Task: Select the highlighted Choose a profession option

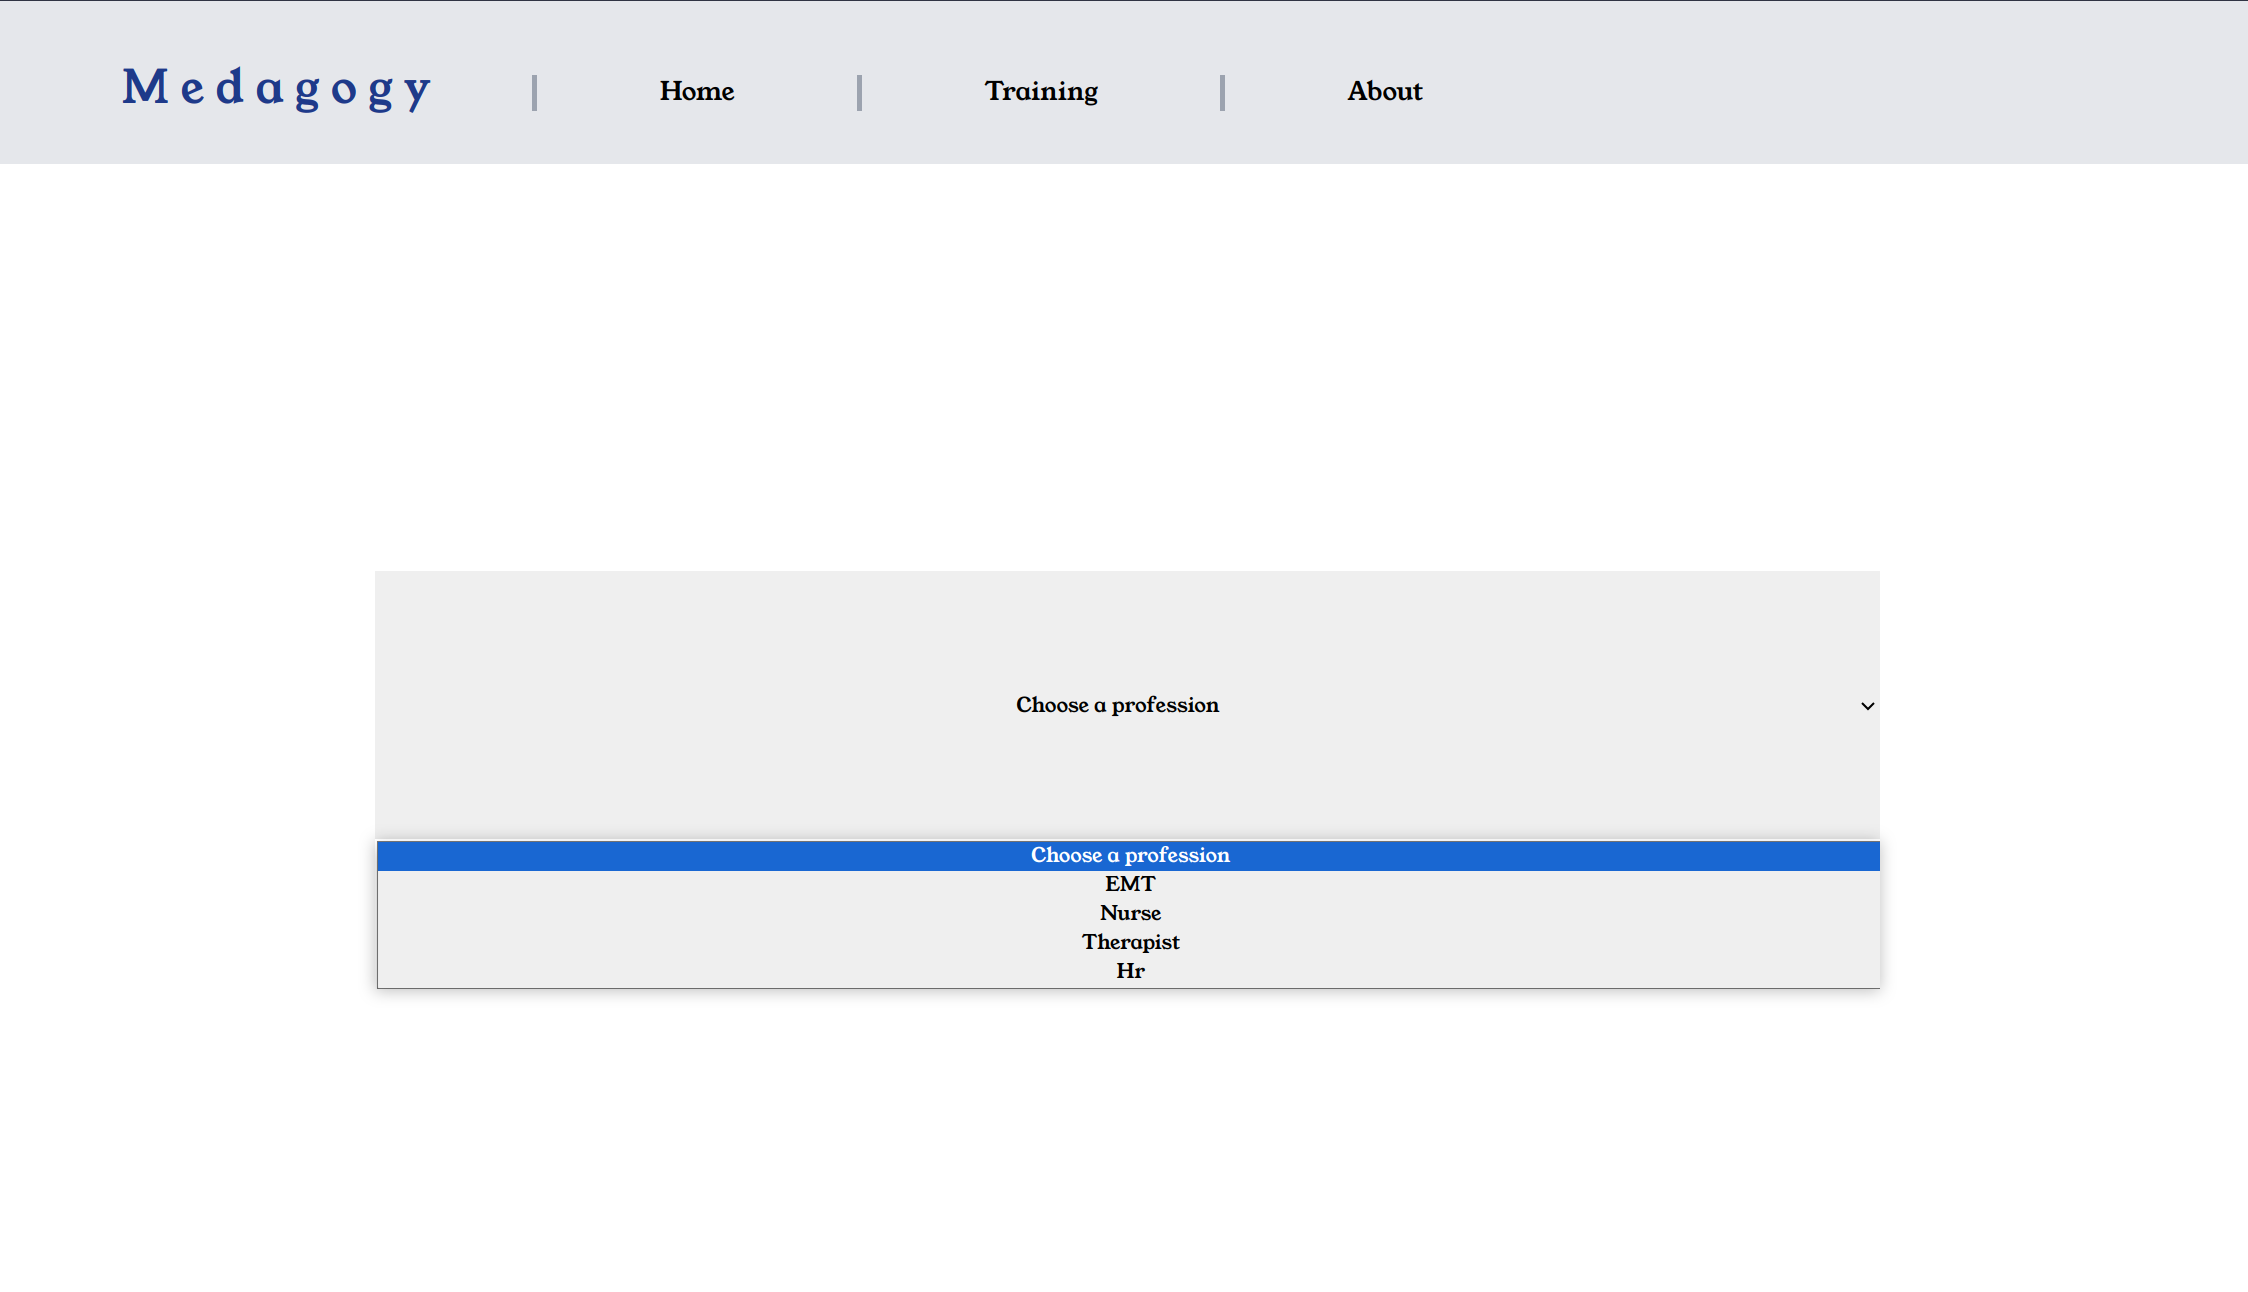Action: pos(1129,855)
